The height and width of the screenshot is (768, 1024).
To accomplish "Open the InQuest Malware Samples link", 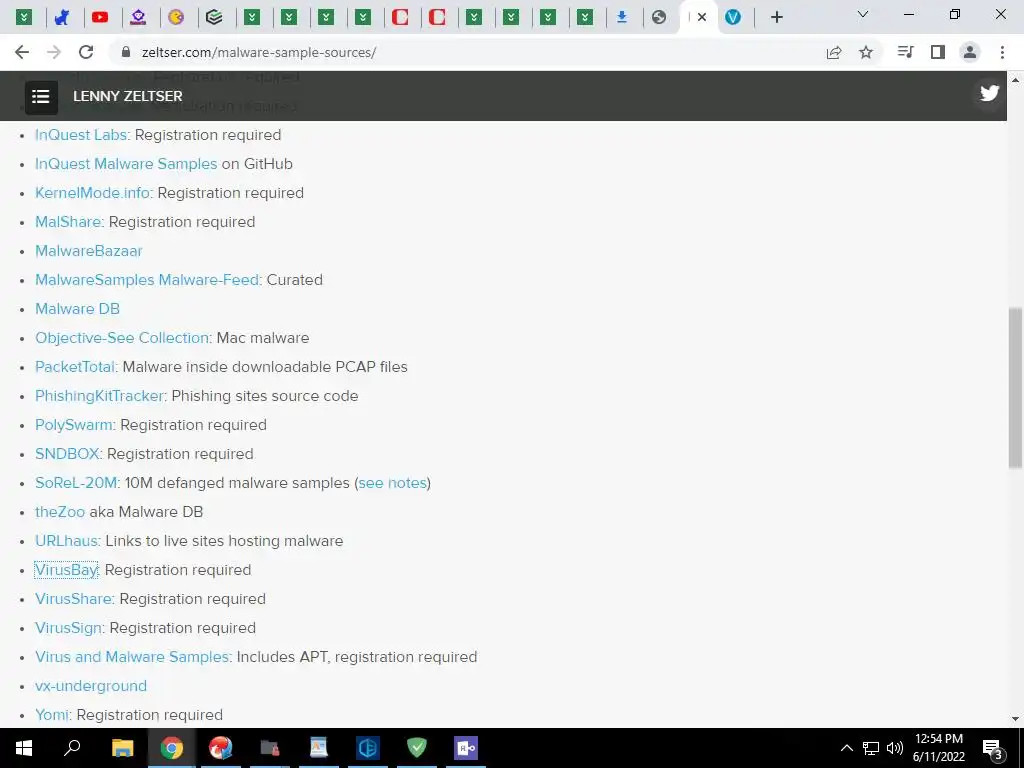I will click(x=126, y=163).
